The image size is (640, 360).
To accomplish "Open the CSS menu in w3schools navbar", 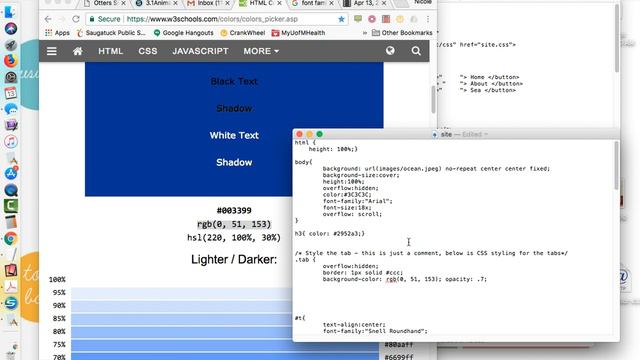I will tap(148, 51).
